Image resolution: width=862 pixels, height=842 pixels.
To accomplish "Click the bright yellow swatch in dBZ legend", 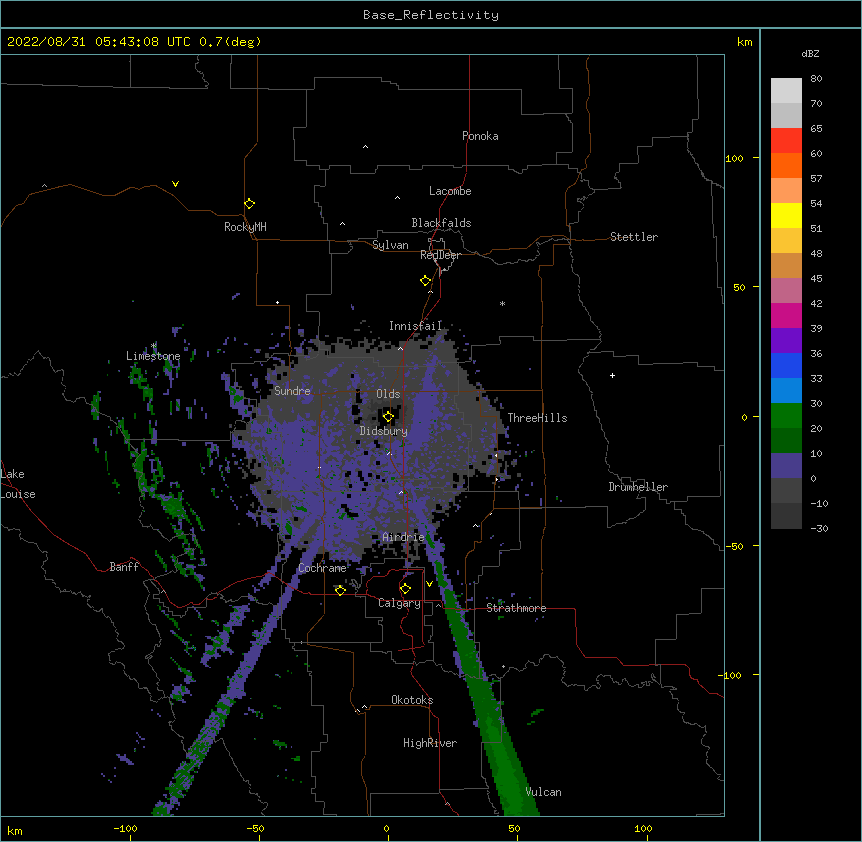I will (786, 215).
